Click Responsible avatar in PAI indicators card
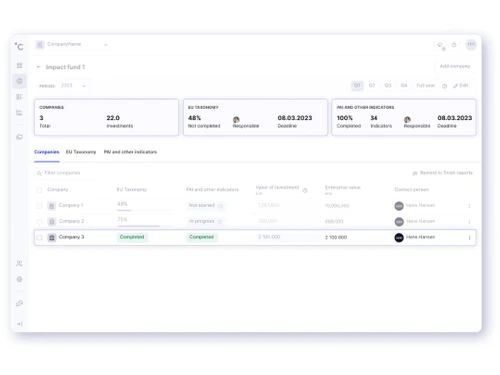 point(407,119)
